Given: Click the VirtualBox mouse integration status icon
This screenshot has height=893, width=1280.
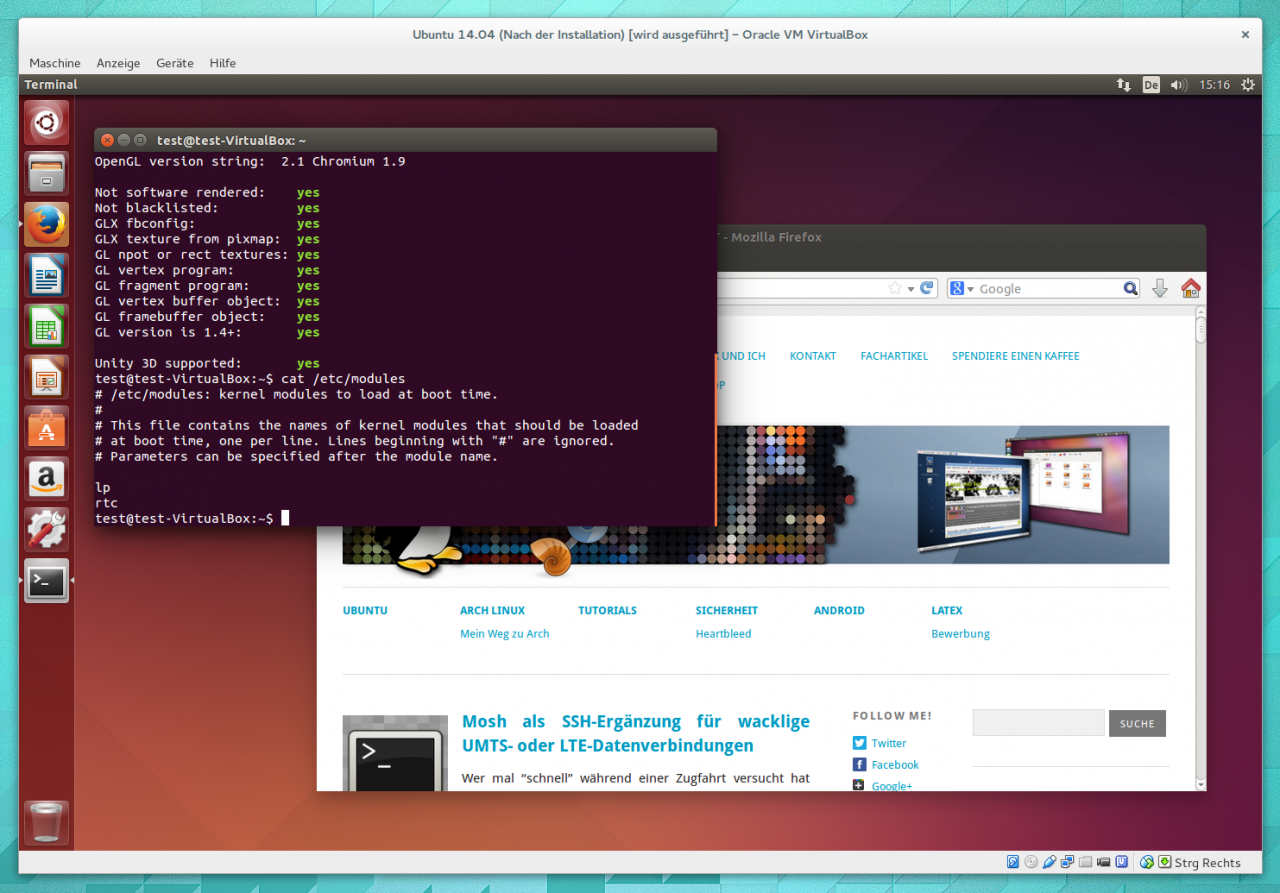Looking at the screenshot, I should pyautogui.click(x=1147, y=862).
